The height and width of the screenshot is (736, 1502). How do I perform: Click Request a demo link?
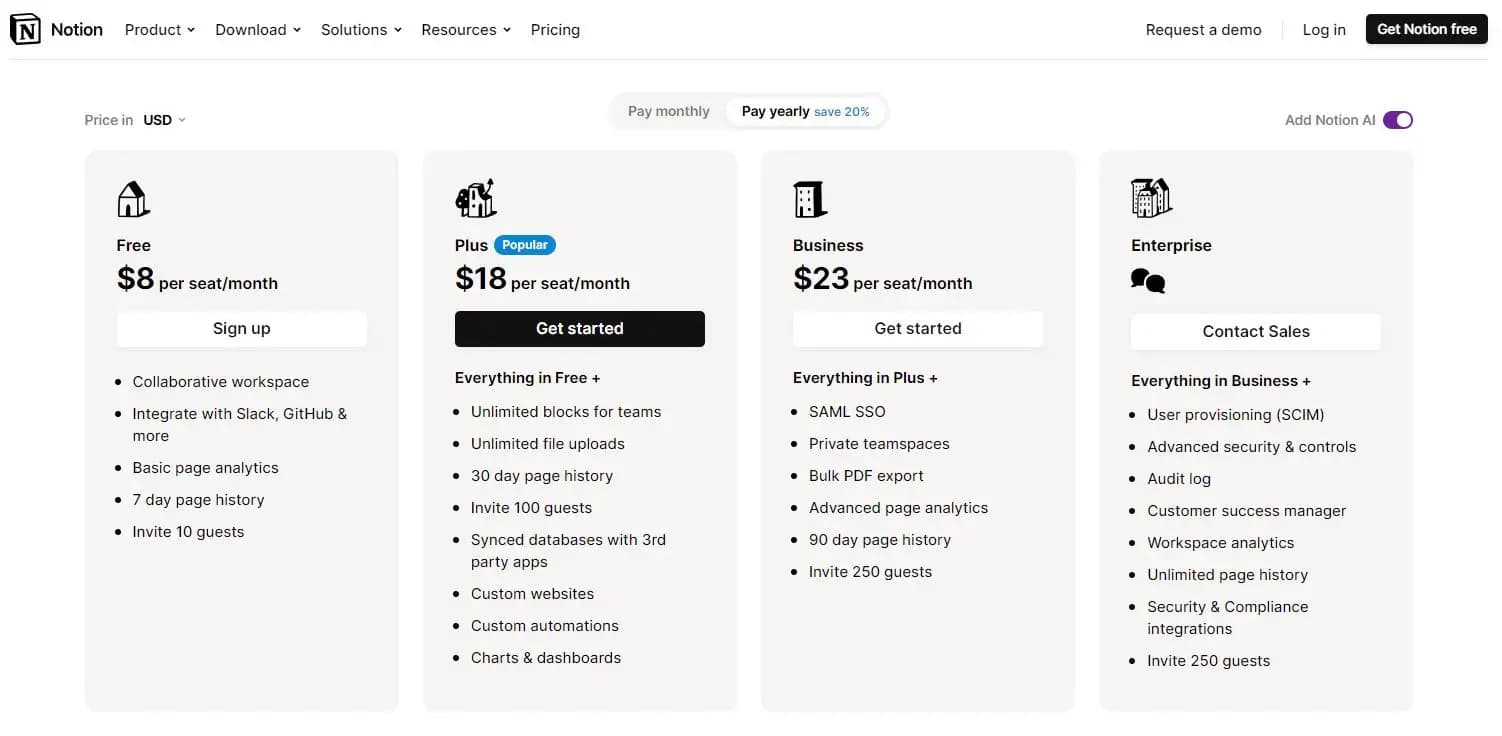[1204, 30]
